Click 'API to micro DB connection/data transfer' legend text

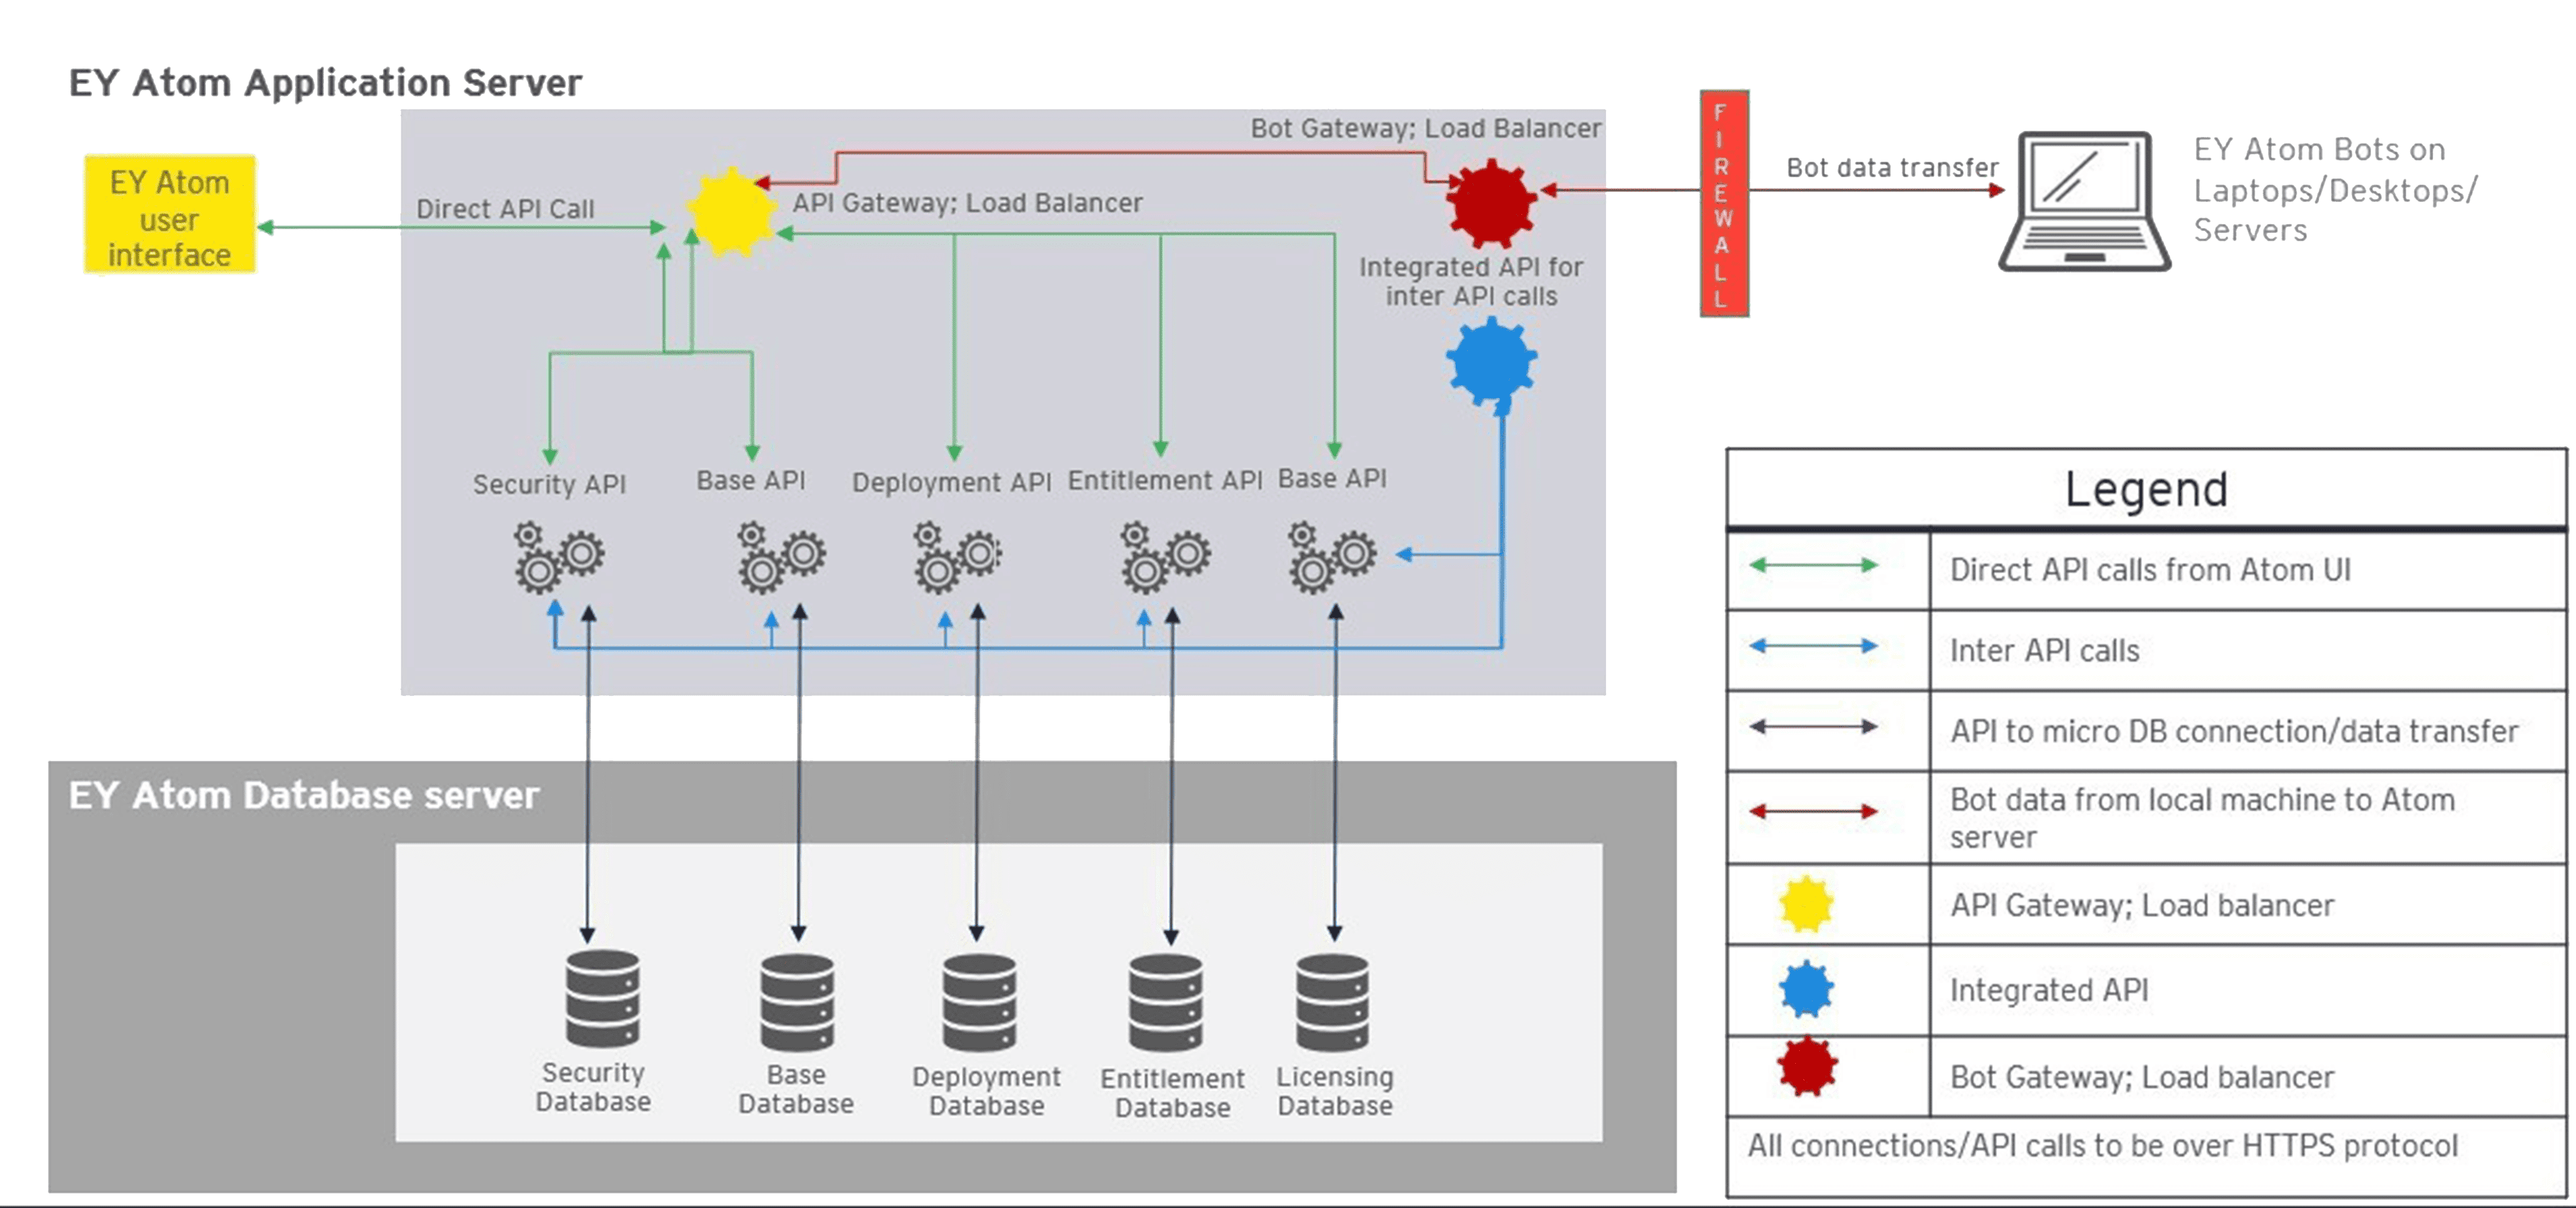(2234, 732)
